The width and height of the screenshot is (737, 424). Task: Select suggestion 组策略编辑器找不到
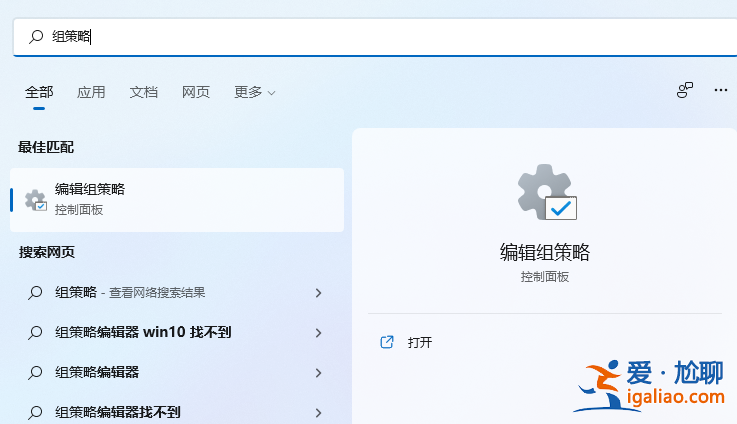[177, 413]
